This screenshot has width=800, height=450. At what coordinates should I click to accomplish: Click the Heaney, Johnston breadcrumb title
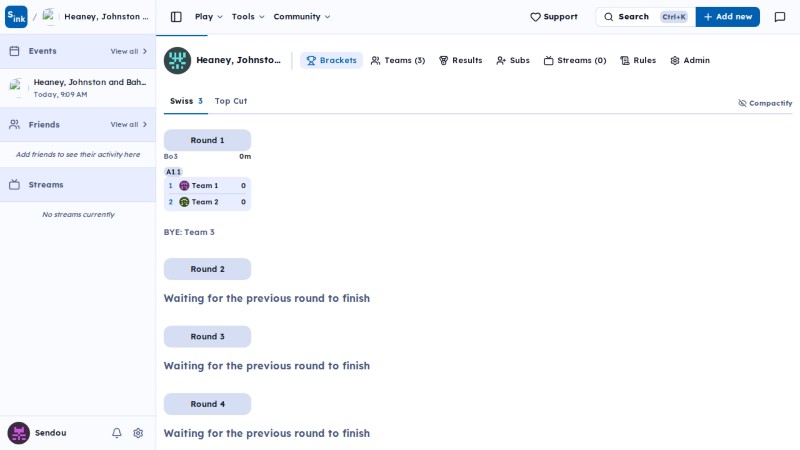pyautogui.click(x=107, y=17)
